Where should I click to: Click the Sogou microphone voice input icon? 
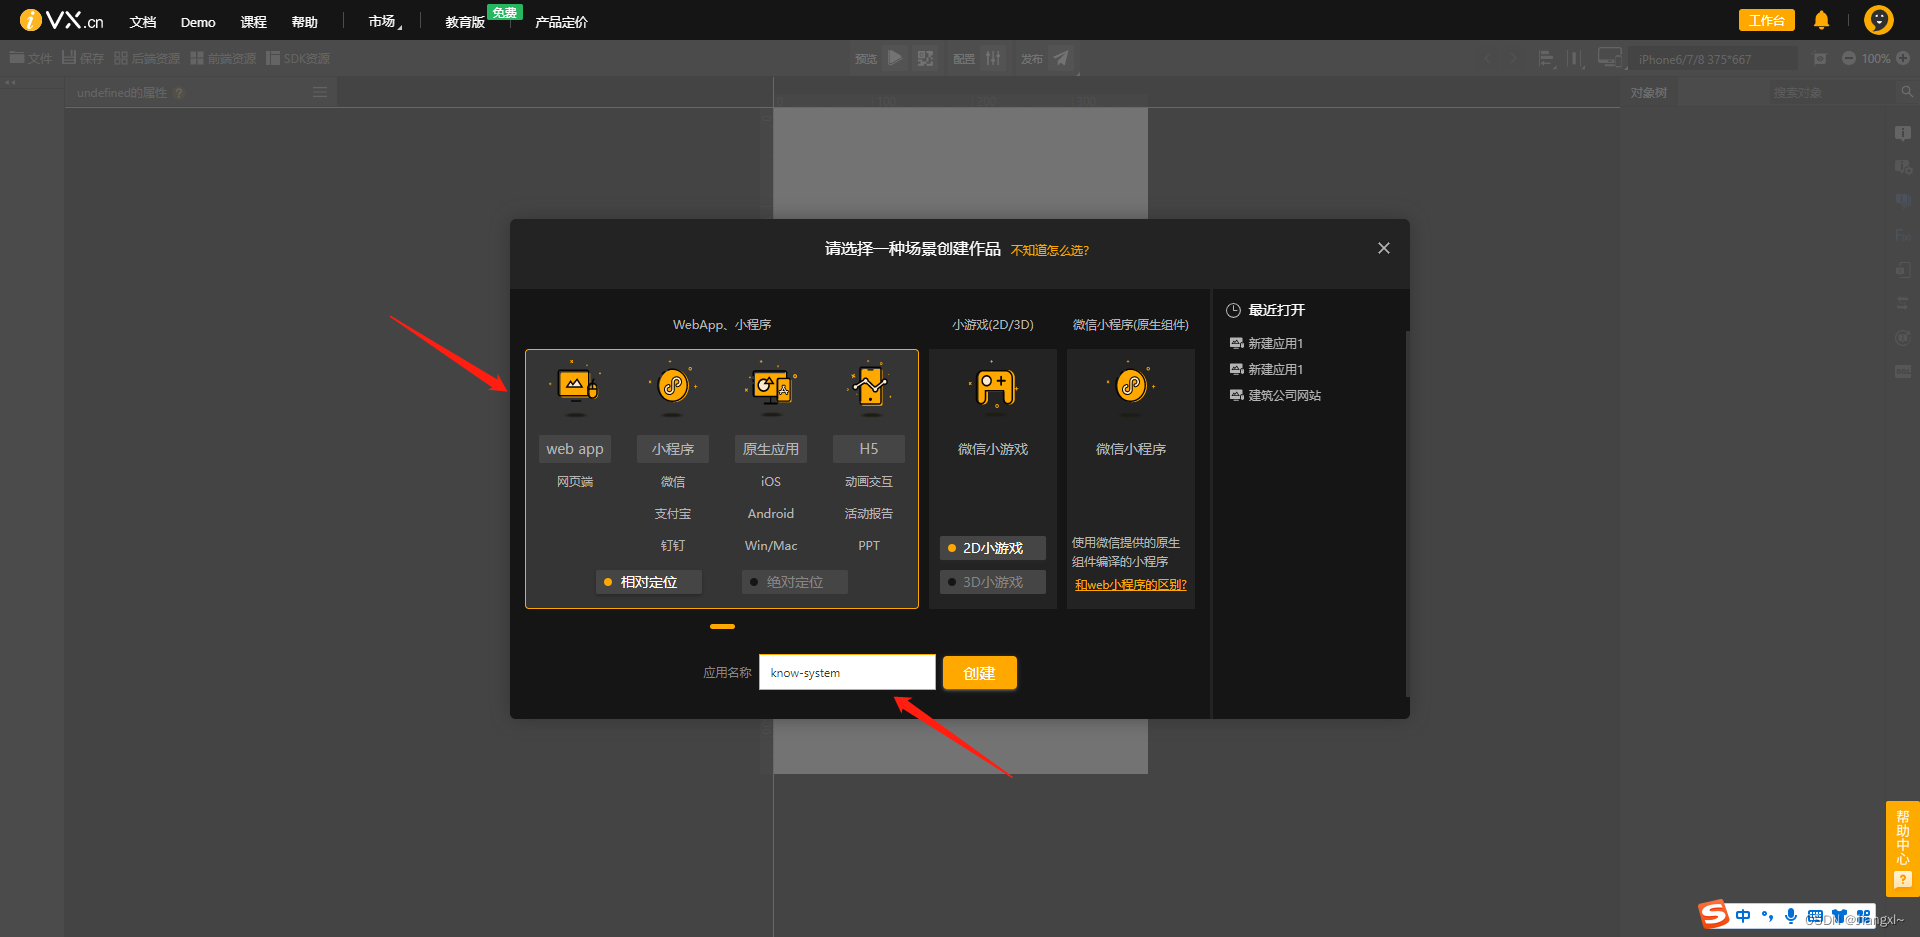click(1791, 916)
